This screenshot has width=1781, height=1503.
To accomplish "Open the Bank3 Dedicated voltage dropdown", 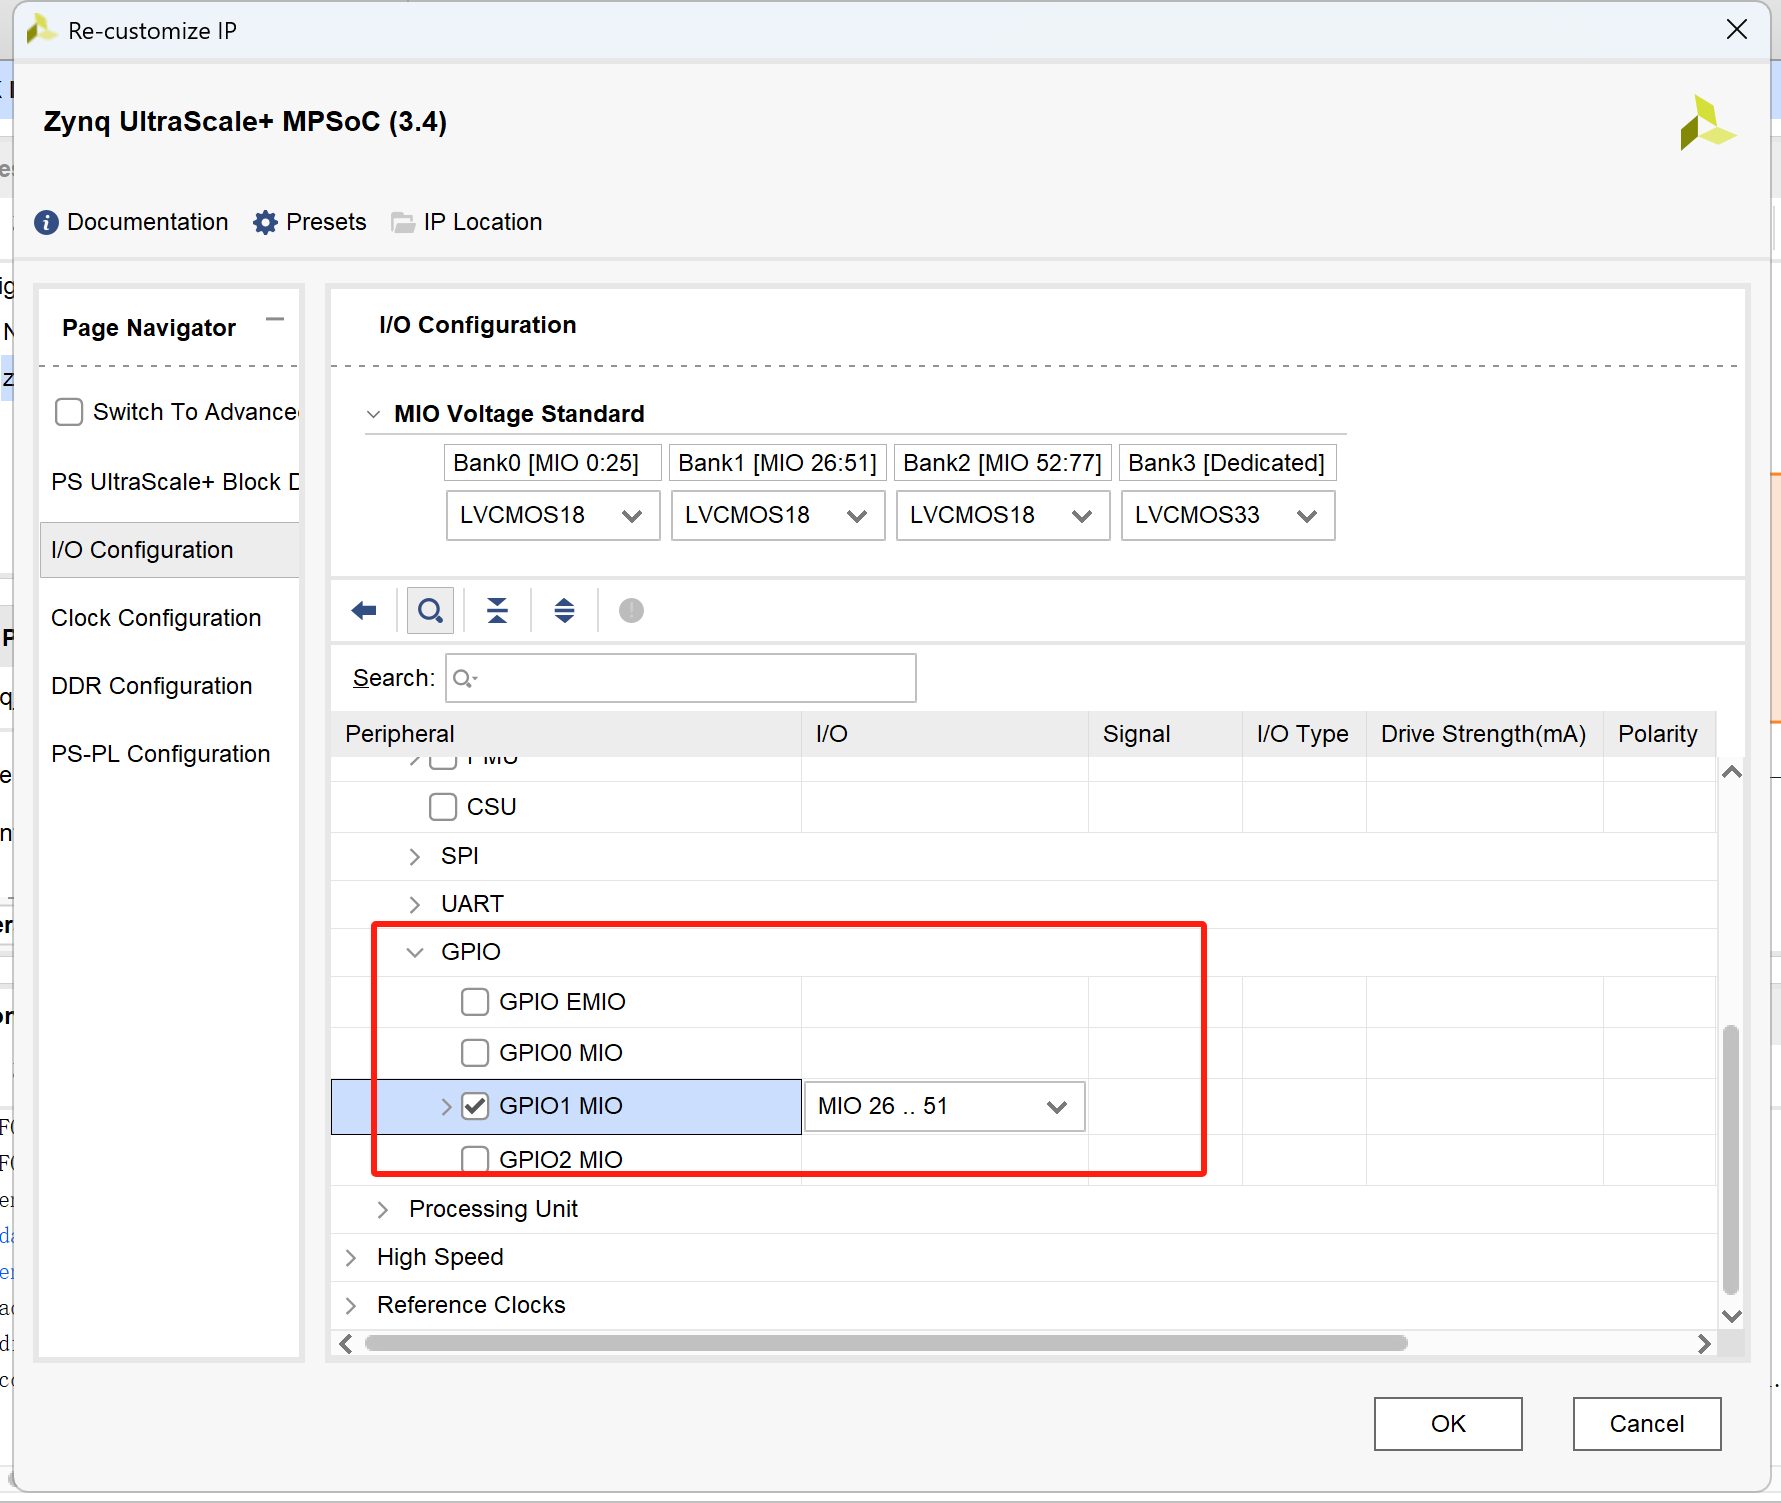I will click(1228, 515).
